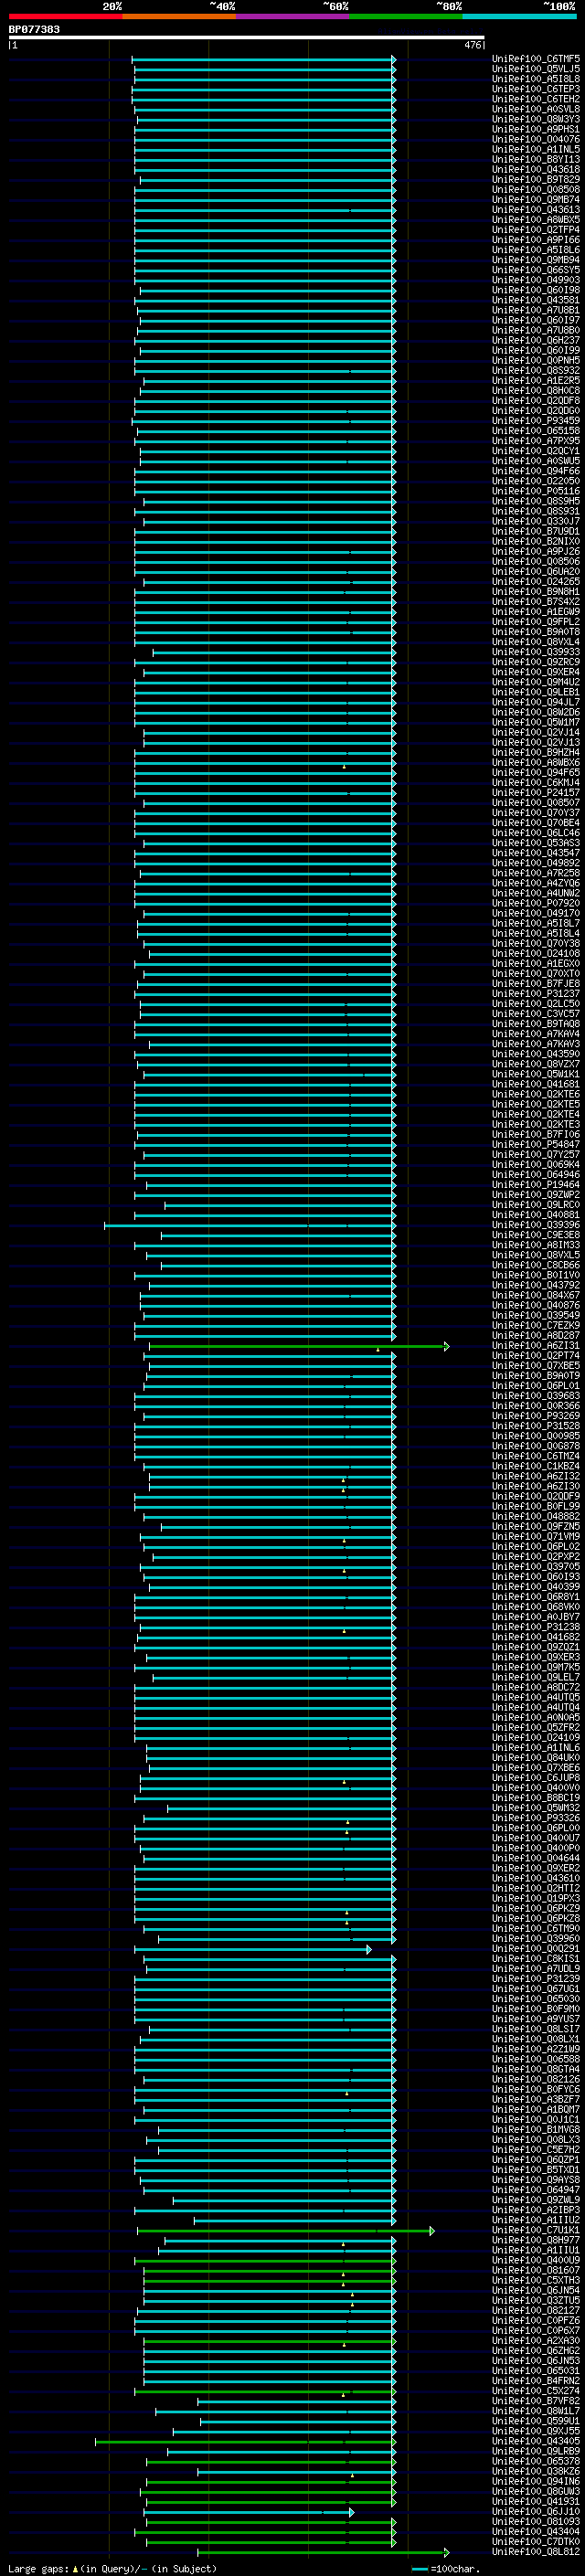585x2576 pixels.
Task: Select hit label UniRef100_Q2TFP4
Action: click(x=536, y=230)
